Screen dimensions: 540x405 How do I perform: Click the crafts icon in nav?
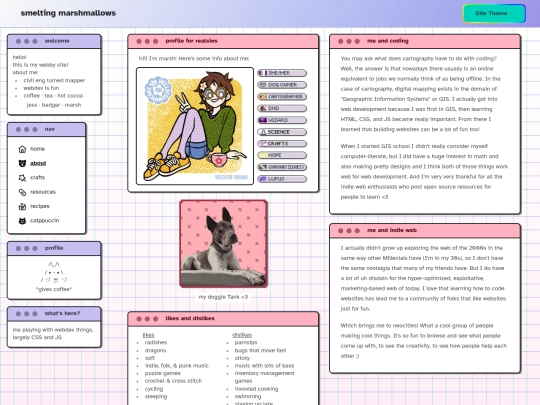(22, 178)
